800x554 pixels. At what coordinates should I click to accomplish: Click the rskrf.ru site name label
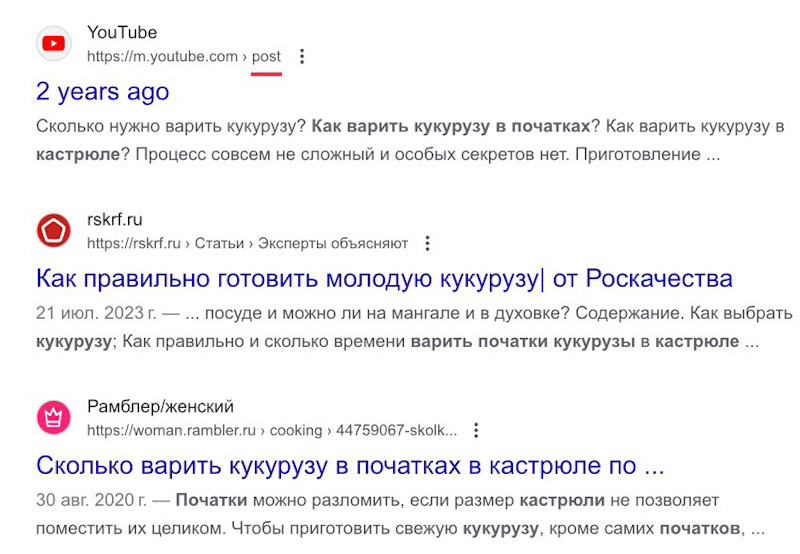[x=115, y=219]
